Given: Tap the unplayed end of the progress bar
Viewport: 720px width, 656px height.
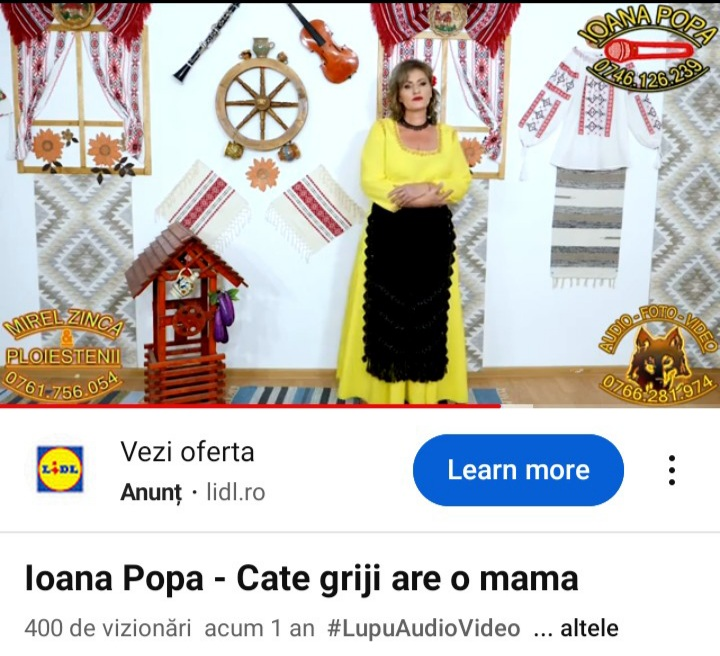Looking at the screenshot, I should point(610,406).
